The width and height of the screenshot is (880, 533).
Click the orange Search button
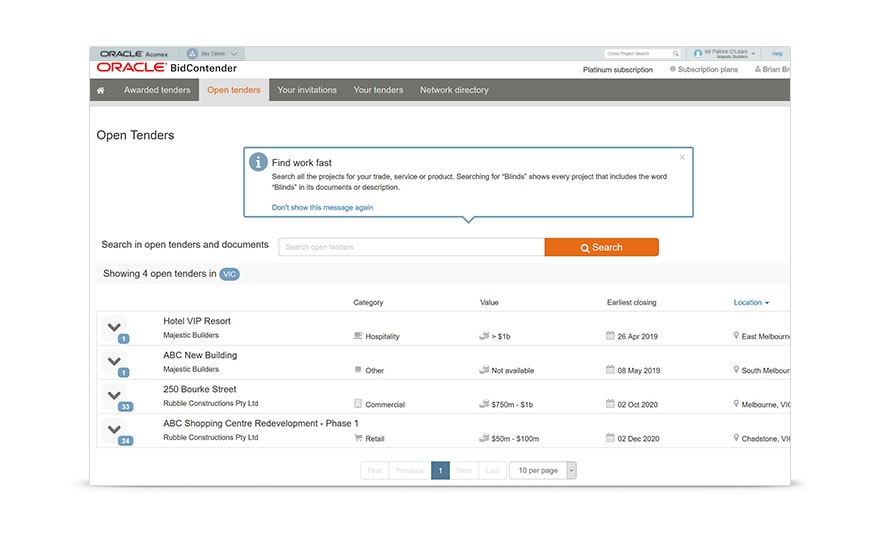pyautogui.click(x=602, y=247)
